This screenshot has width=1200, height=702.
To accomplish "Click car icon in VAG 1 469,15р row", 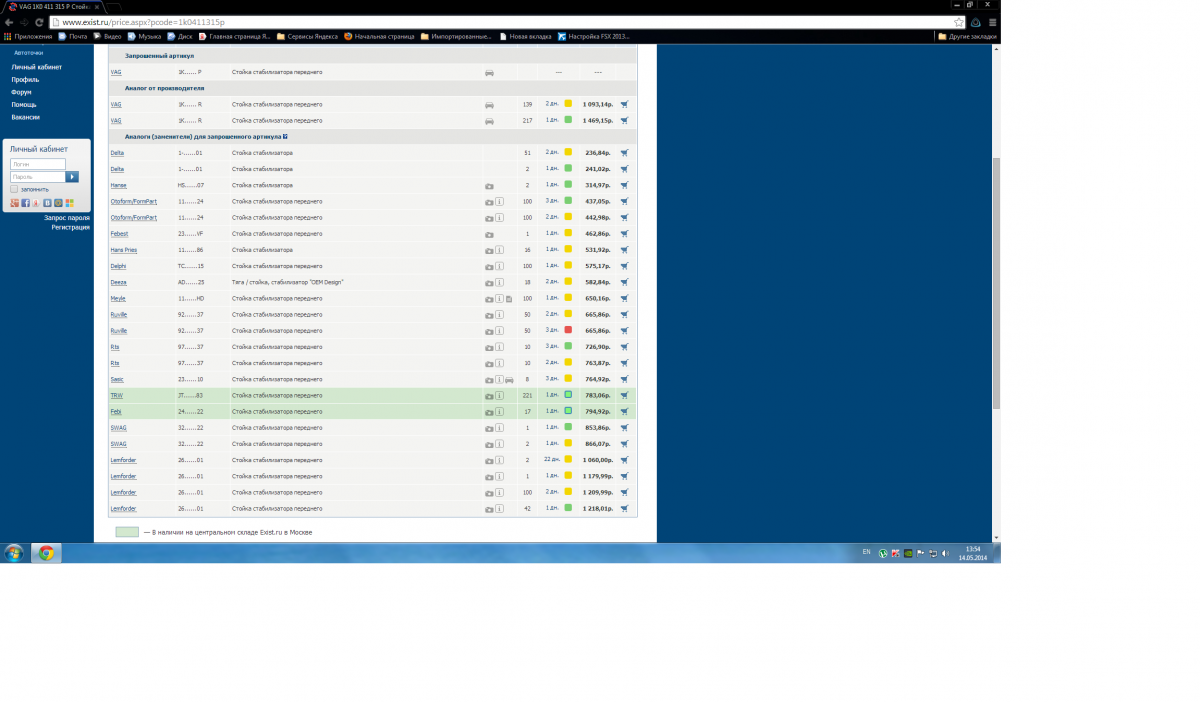I will 489,121.
